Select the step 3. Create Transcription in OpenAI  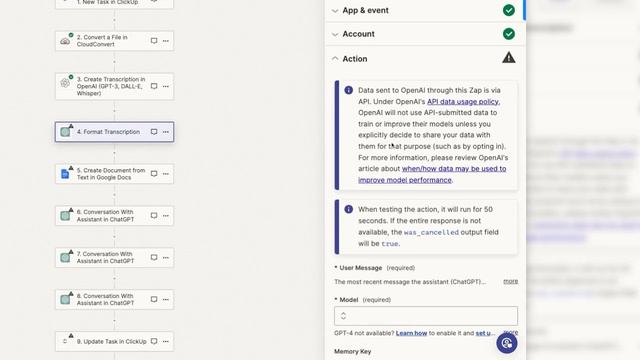115,86
